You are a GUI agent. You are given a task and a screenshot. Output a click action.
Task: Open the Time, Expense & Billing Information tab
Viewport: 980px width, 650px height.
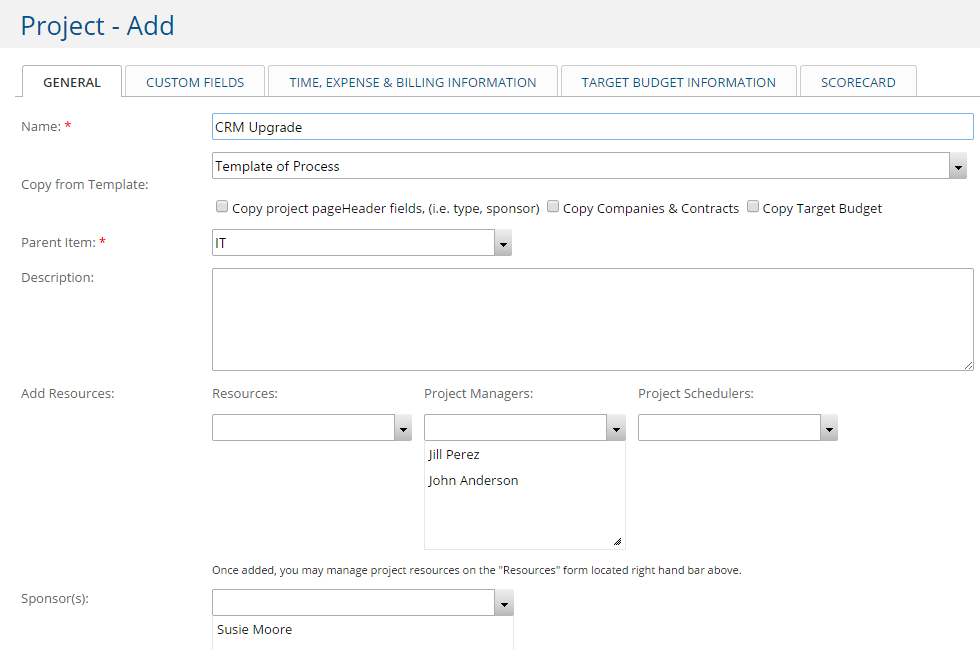click(412, 81)
